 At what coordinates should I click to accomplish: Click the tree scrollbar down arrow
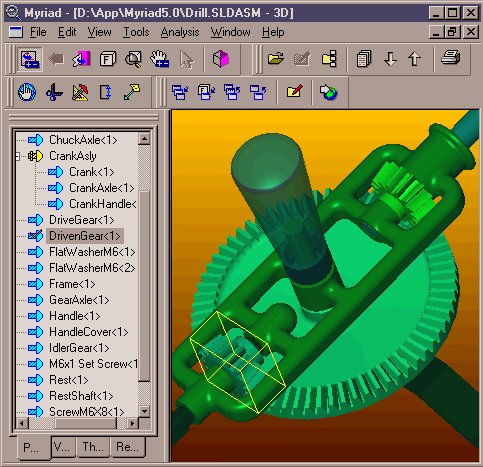coord(144,411)
